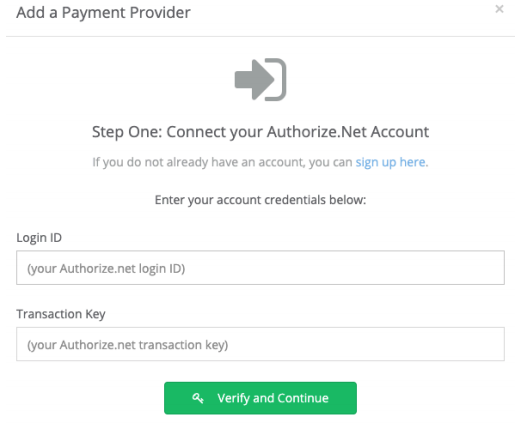Close the Add a Payment Provider dialog
Screen dimensions: 516x428
[499, 9]
